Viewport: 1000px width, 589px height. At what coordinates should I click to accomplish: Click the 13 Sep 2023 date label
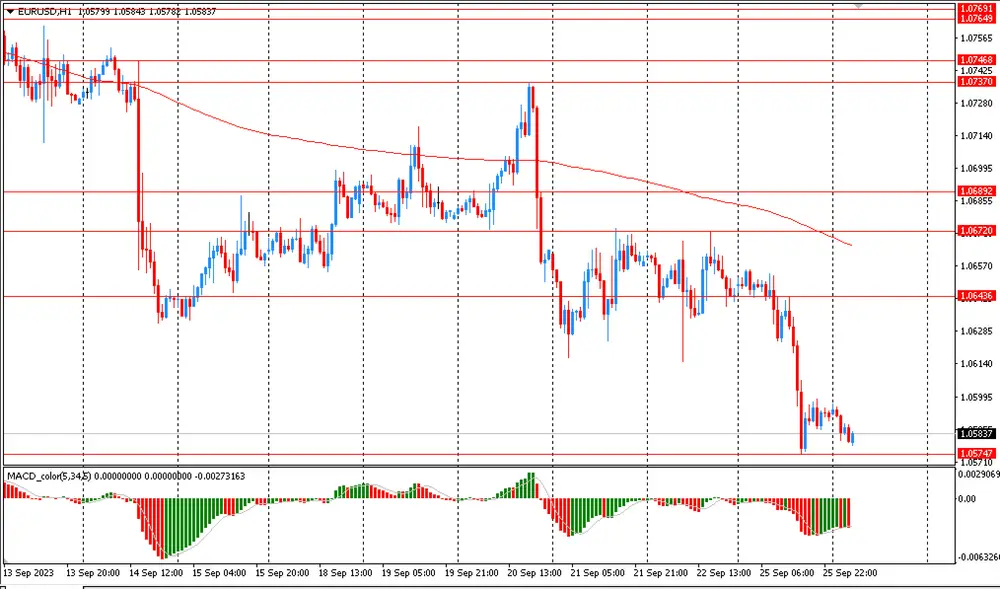28,574
